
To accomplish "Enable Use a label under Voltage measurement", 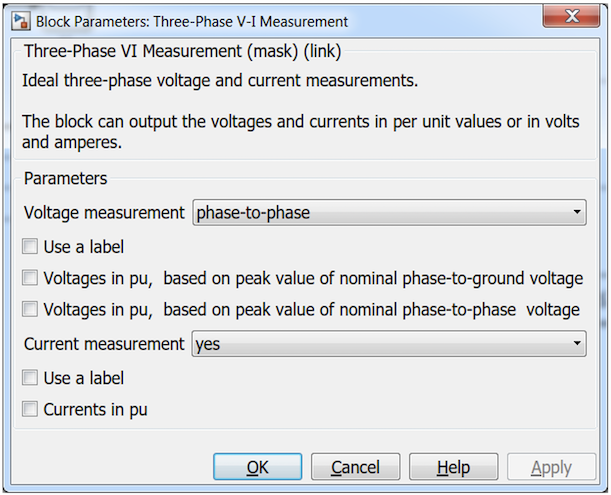I will (x=31, y=247).
